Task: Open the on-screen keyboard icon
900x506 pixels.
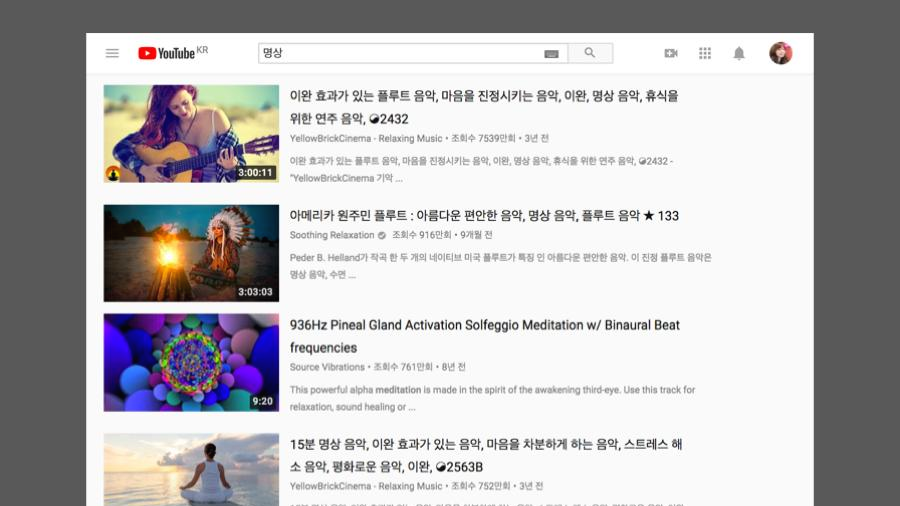Action: tap(551, 54)
